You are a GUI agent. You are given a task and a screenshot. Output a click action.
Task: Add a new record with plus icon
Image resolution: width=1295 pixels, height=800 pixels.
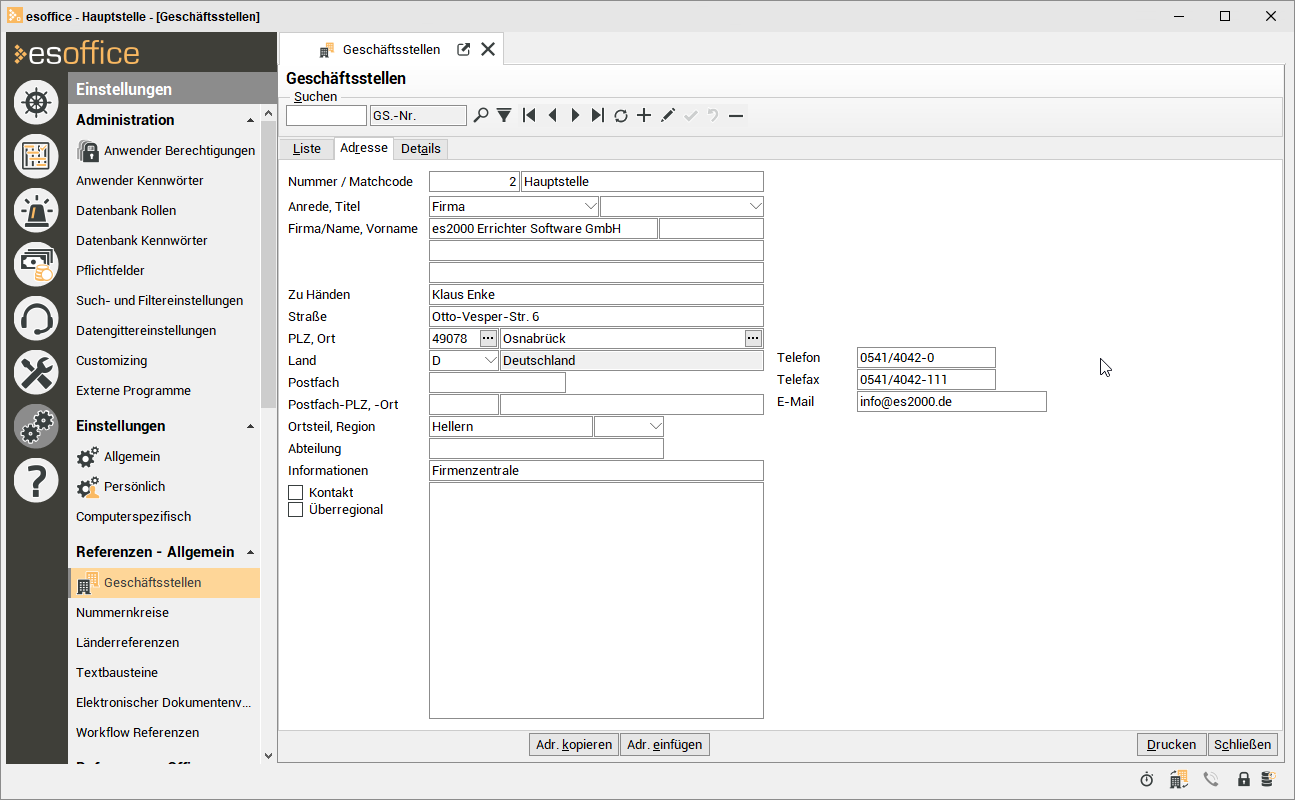point(644,116)
